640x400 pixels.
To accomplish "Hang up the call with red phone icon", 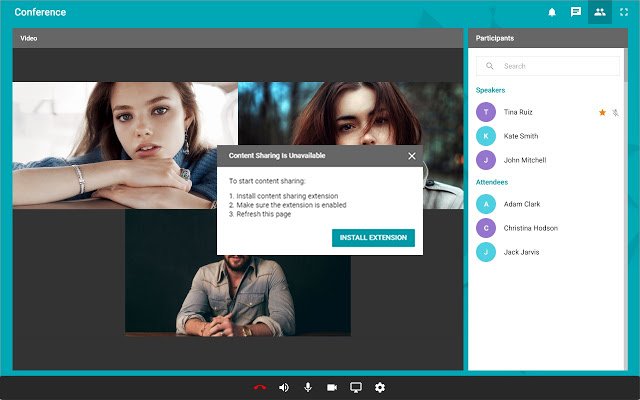I will (260, 387).
